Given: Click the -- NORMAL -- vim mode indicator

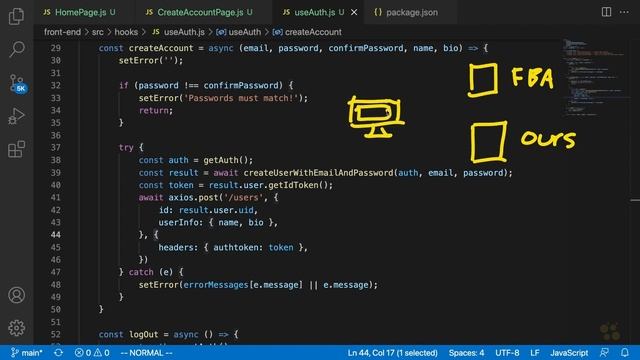Looking at the screenshot, I should click(x=147, y=353).
